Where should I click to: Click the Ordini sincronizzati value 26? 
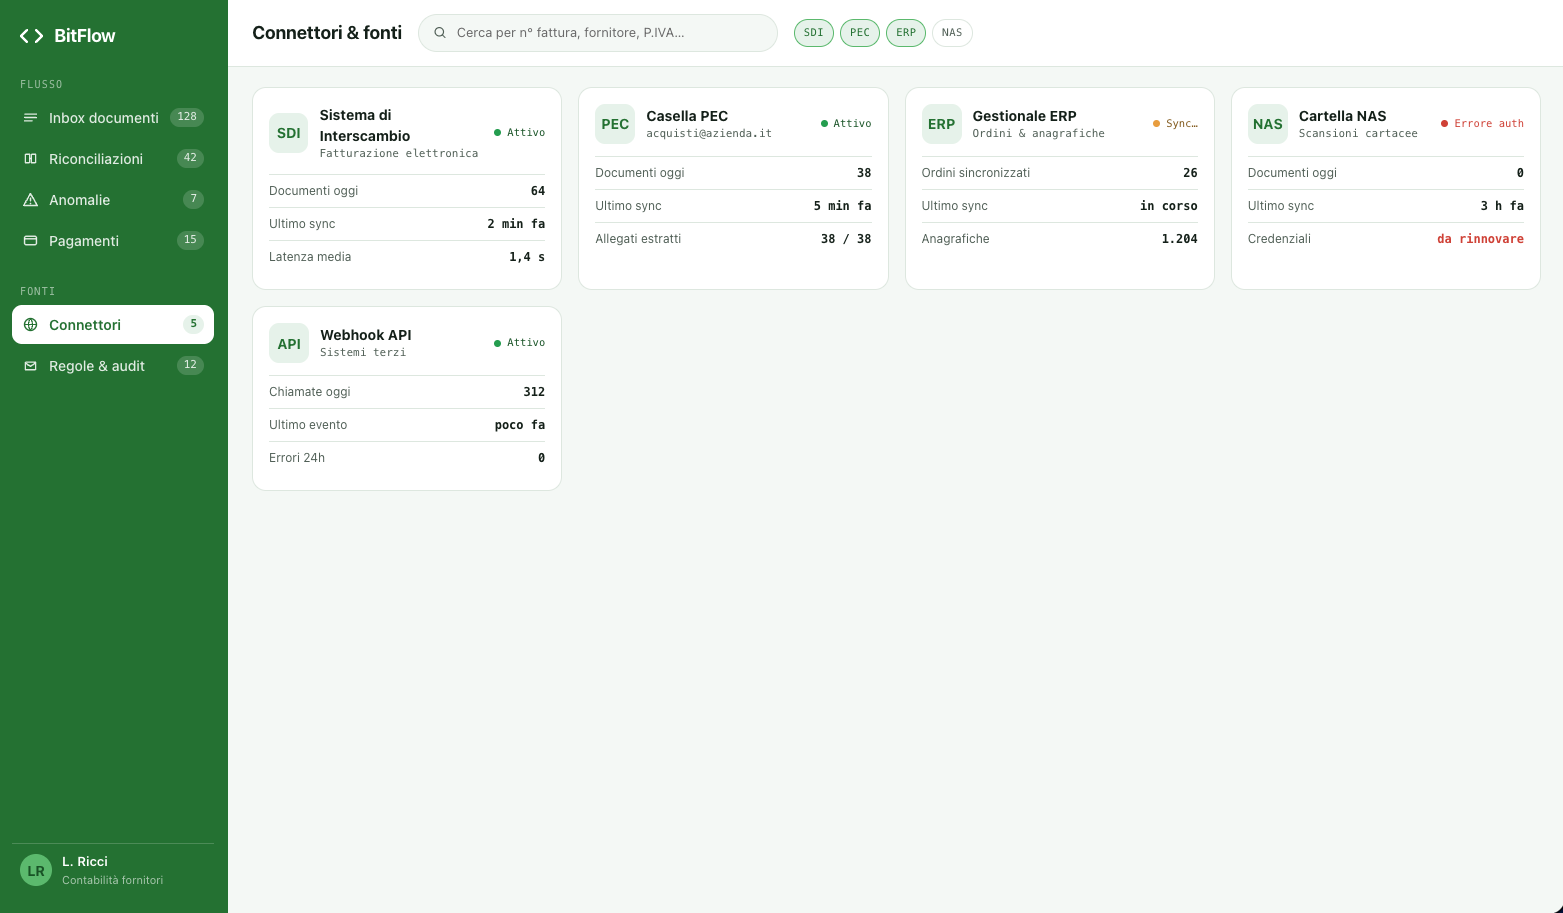[1190, 173]
